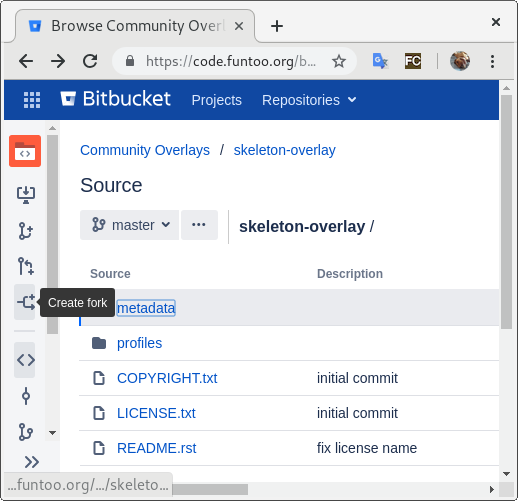This screenshot has height=501, width=518.
Task: Open the Chrome three-dot menu
Action: pos(492,61)
